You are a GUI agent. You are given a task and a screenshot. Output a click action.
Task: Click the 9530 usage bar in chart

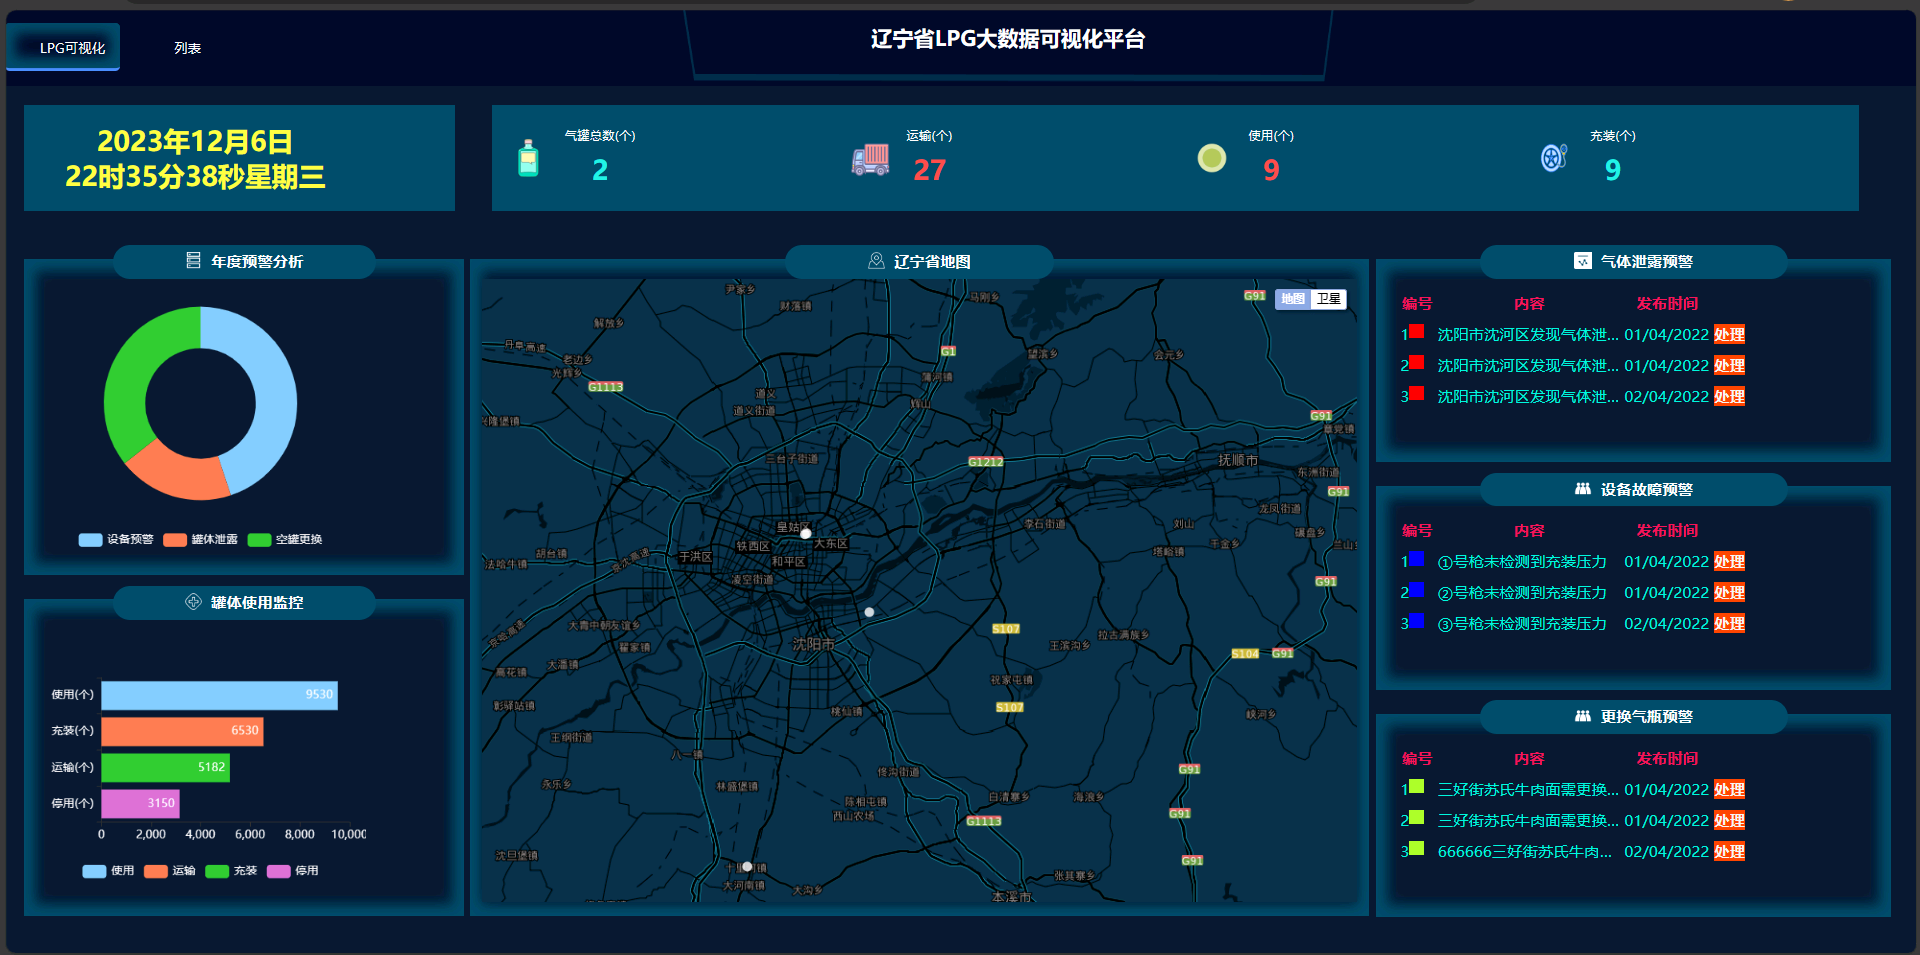[x=219, y=695]
